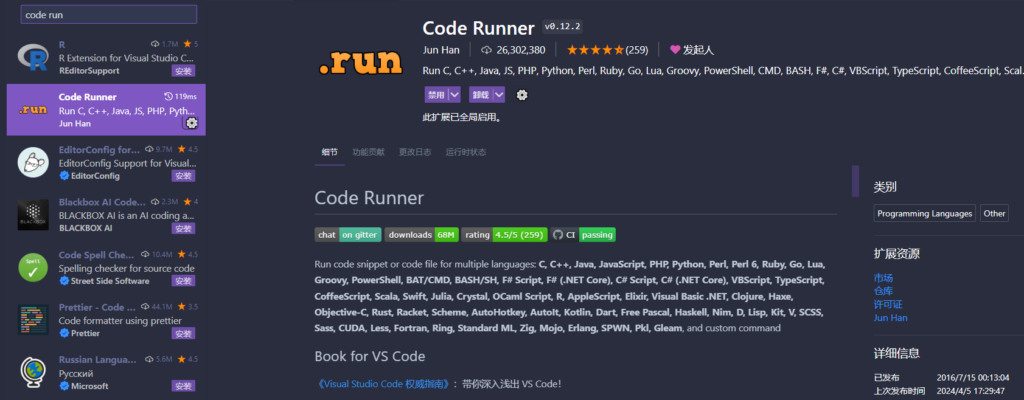Click the 禁用 disable button
This screenshot has height=400, width=1024.
(436, 95)
